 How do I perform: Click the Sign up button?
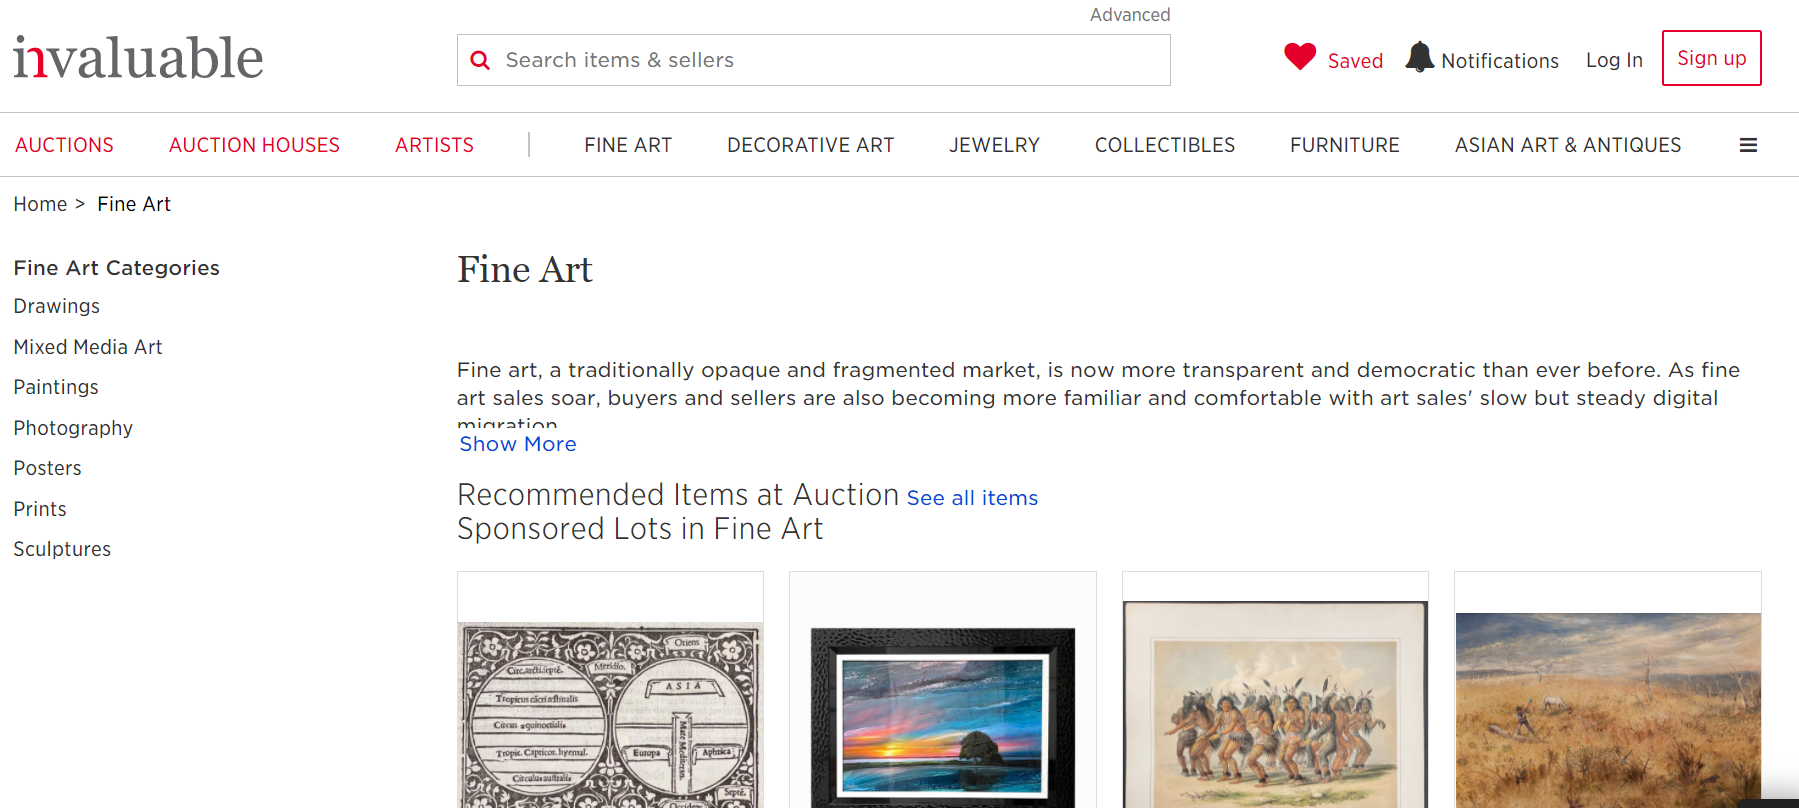[1710, 58]
